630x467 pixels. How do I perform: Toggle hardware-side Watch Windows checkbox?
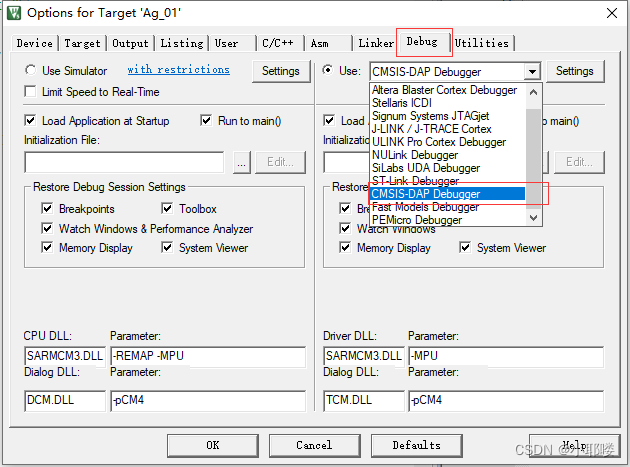coord(345,228)
